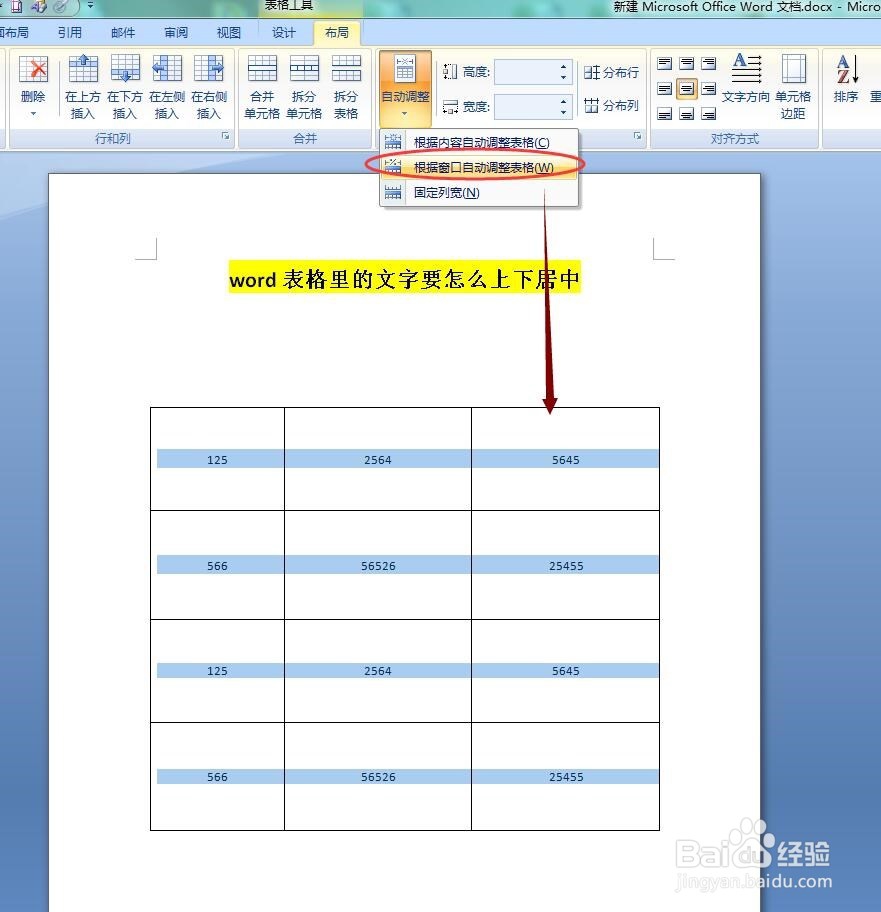Choose 根据窗口自动调整表格 from the menu
The width and height of the screenshot is (881, 912).
point(480,166)
